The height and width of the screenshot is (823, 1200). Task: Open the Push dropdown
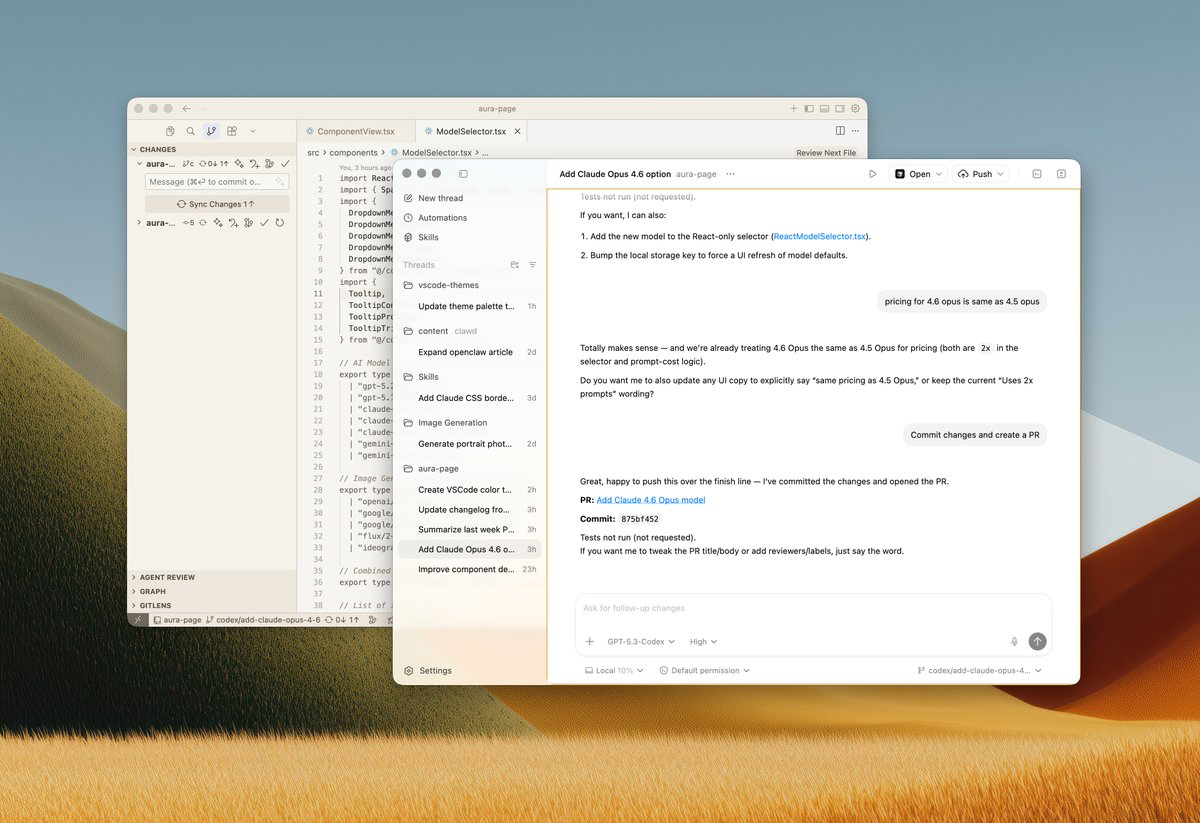(x=981, y=174)
